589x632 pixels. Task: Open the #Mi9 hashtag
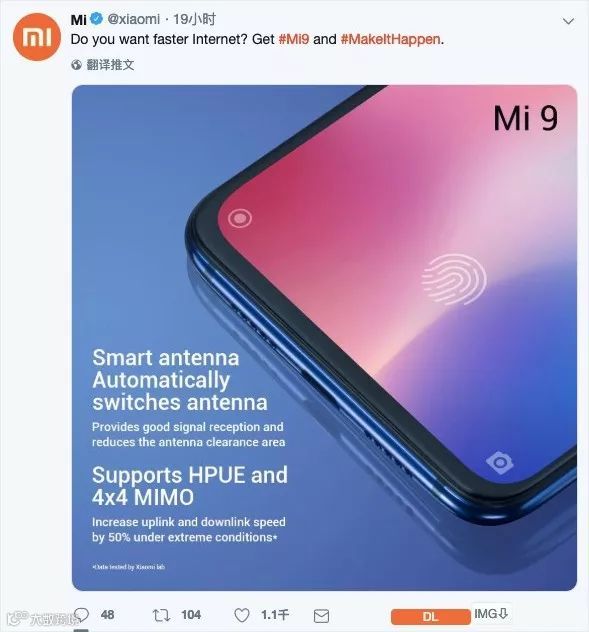pos(294,40)
